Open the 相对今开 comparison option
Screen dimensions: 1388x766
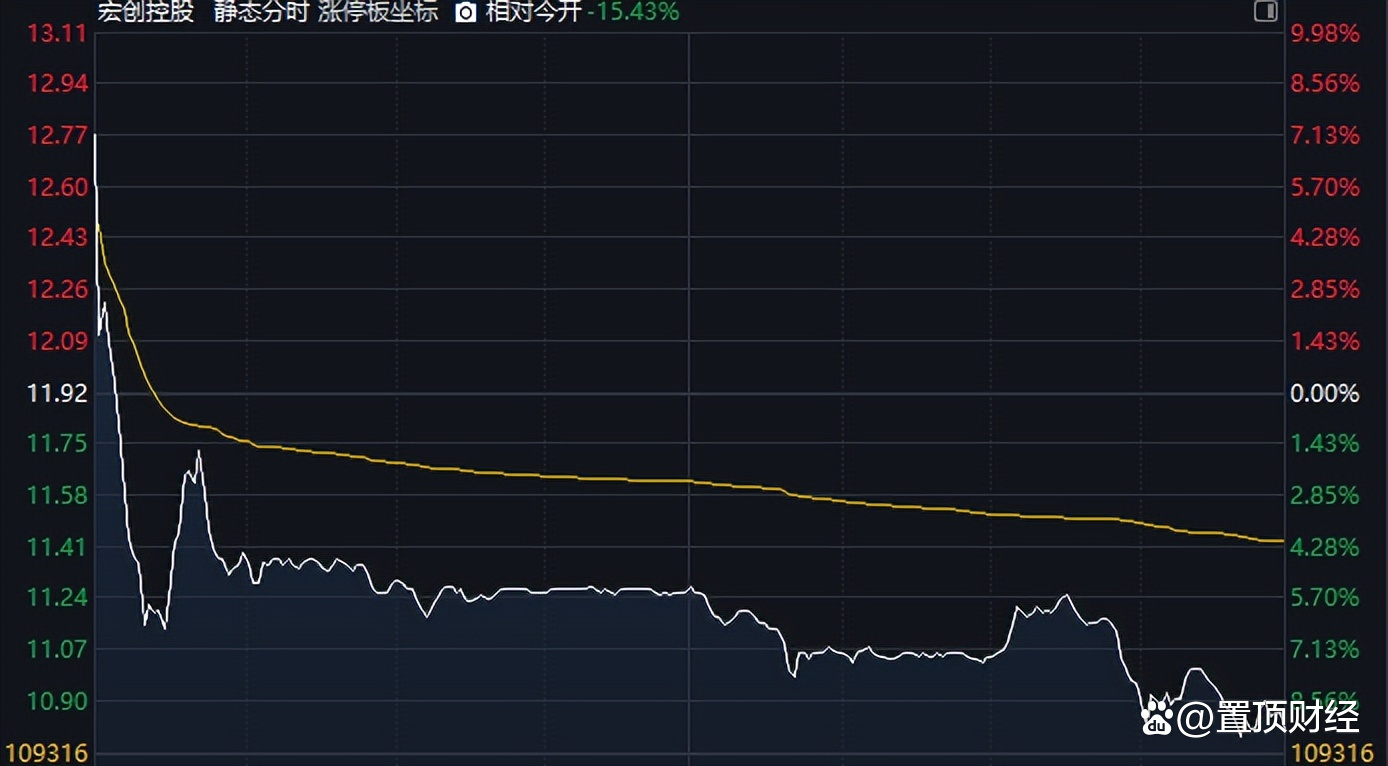(x=533, y=12)
